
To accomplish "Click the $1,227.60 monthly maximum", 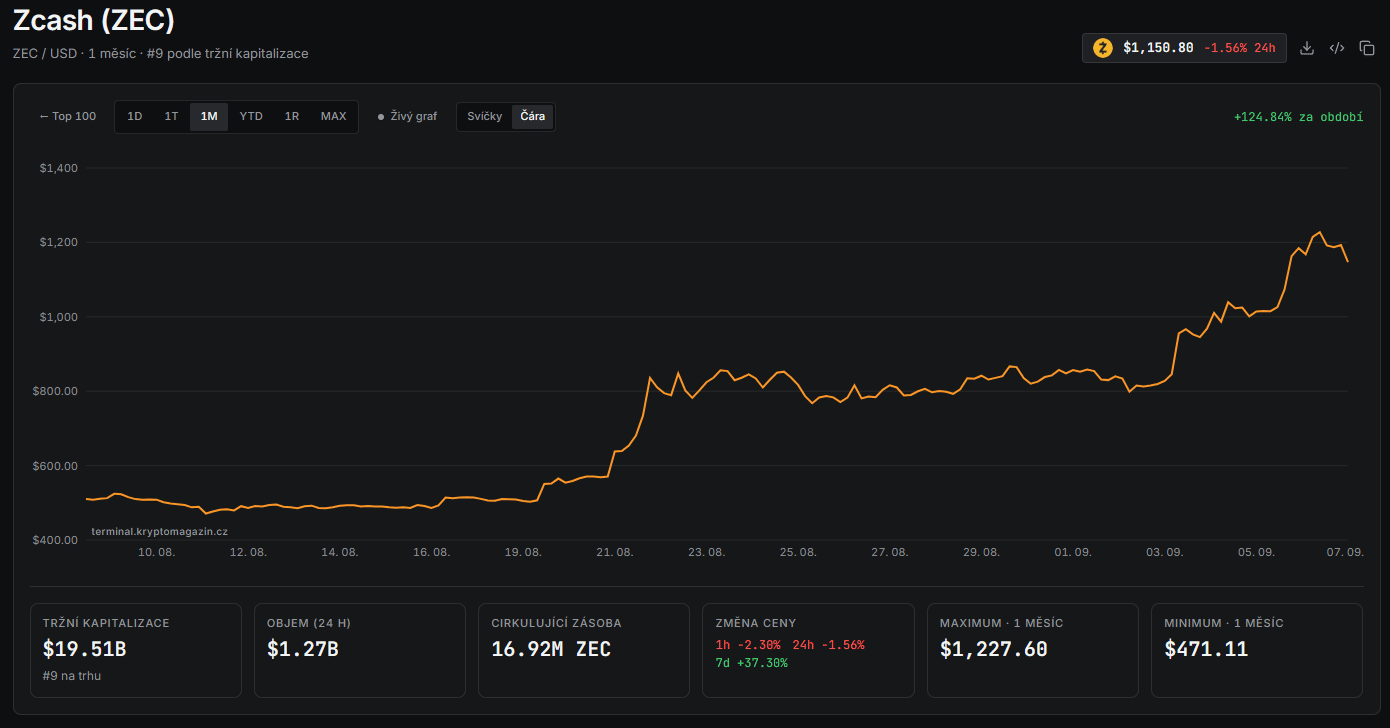I will [x=994, y=649].
